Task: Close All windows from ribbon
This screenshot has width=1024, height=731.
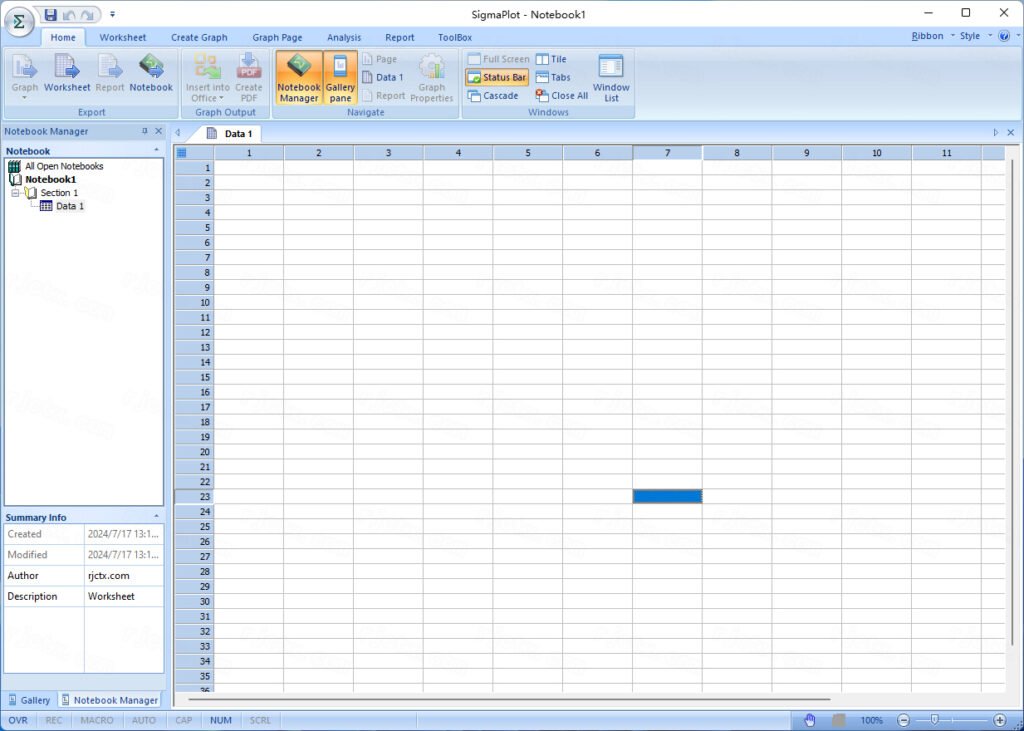Action: pyautogui.click(x=562, y=95)
